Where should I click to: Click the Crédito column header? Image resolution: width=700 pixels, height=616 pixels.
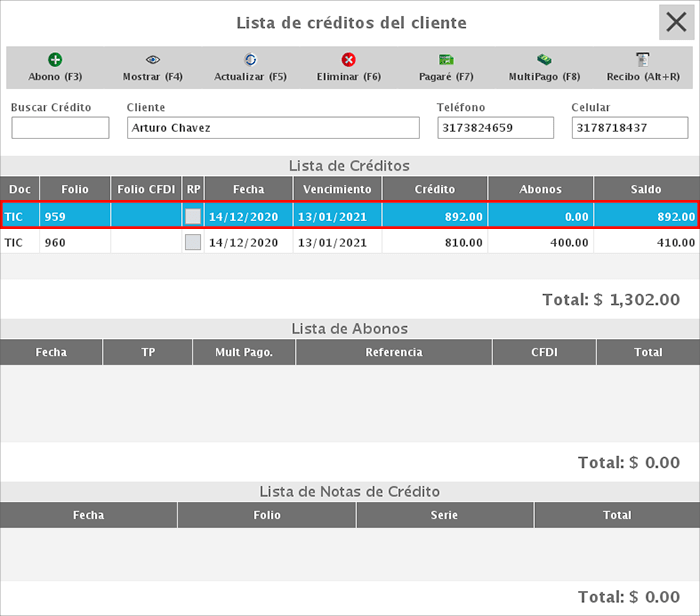click(x=435, y=189)
